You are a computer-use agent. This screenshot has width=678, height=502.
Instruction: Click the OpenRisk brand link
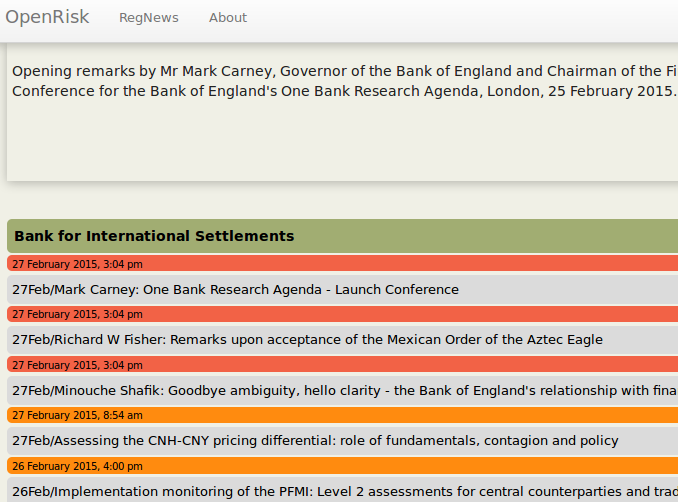(47, 17)
